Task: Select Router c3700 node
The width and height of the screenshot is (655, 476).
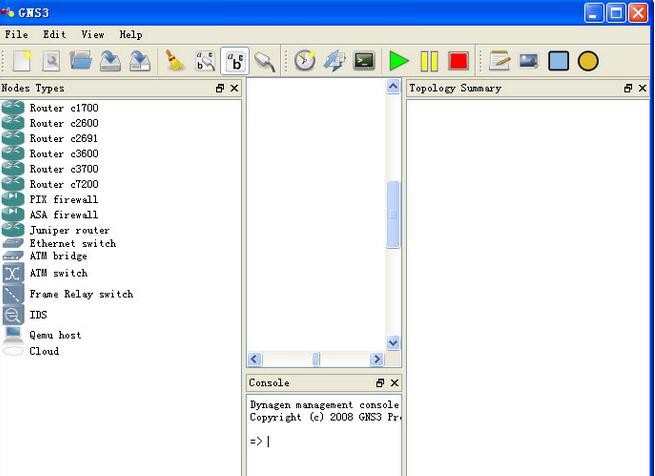Action: 64,169
